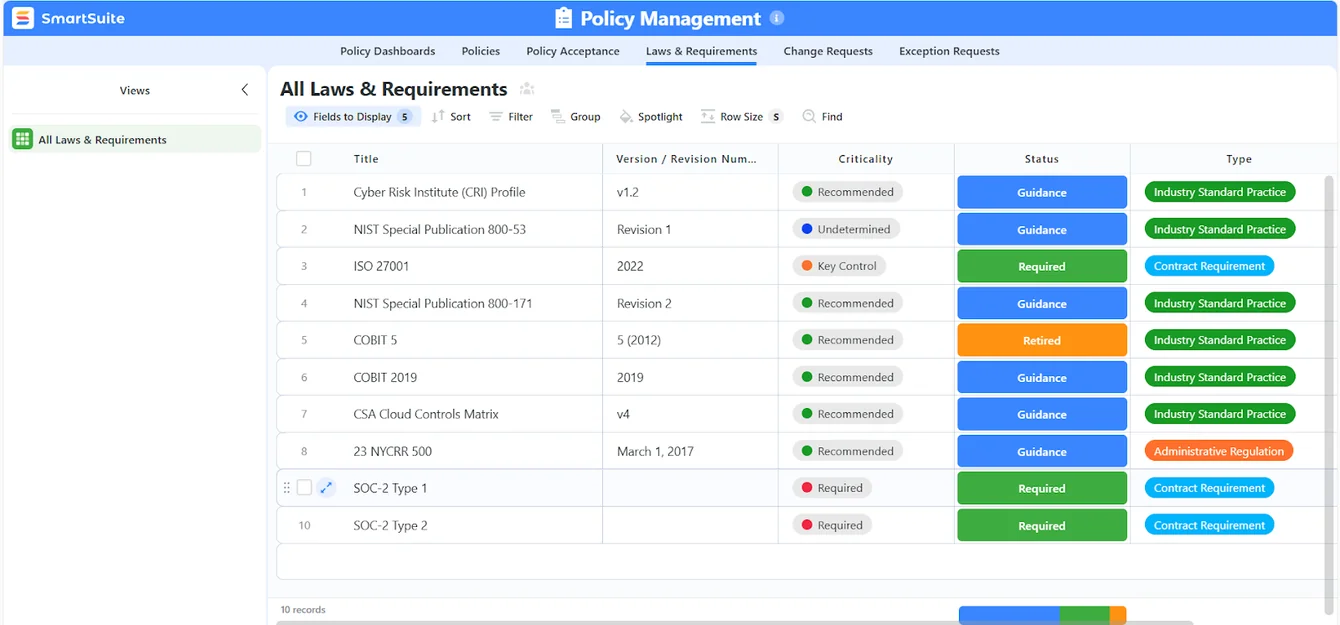Click the Administrative Regulation type tag

pyautogui.click(x=1219, y=451)
